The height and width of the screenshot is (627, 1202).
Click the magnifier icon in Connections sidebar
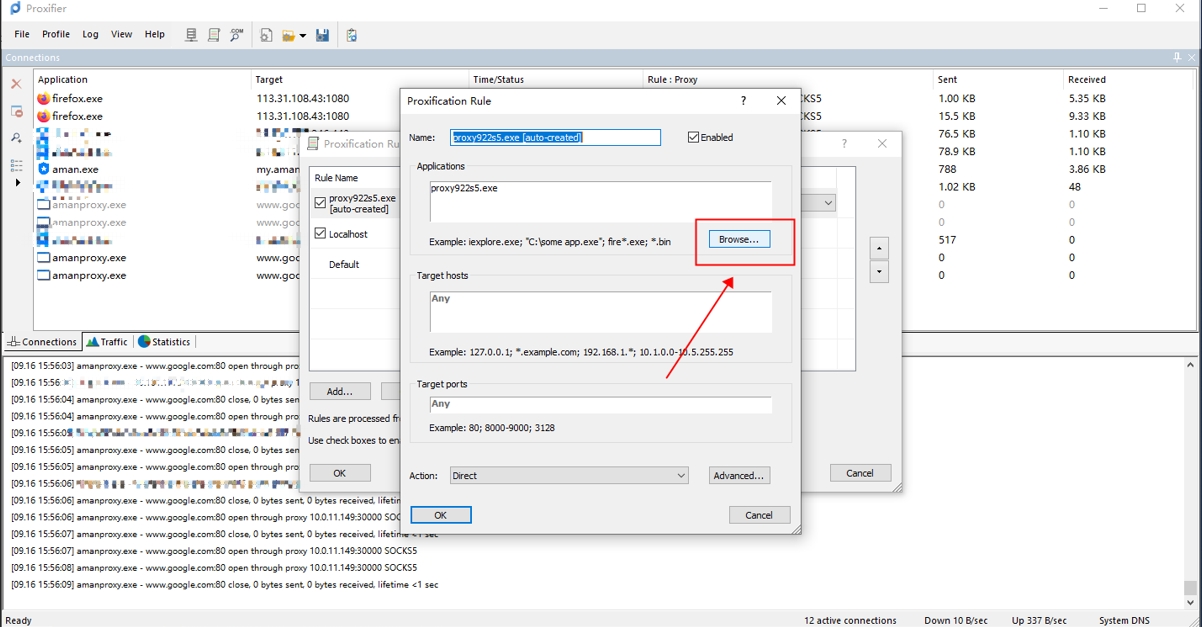(x=16, y=138)
